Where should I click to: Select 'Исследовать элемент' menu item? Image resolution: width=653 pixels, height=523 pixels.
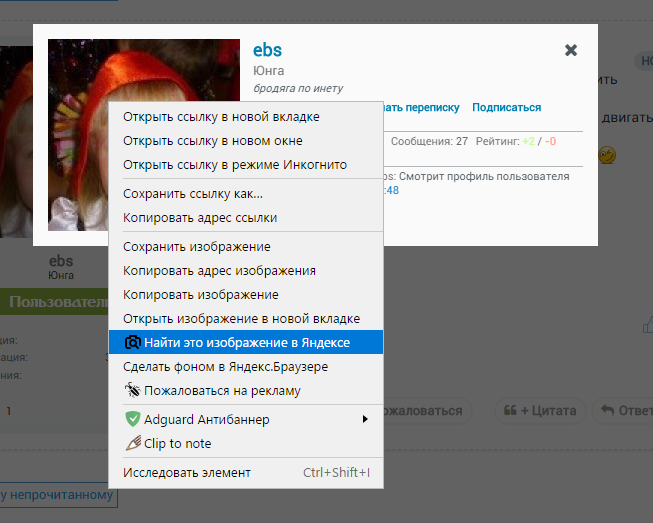click(x=246, y=473)
